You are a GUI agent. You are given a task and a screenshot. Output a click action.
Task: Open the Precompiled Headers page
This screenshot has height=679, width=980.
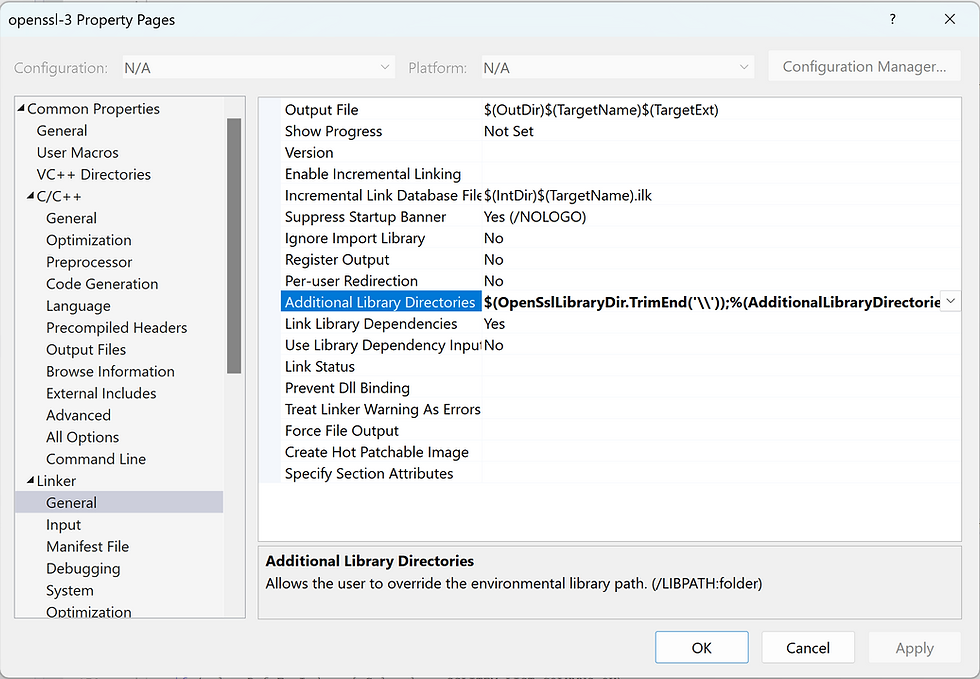click(116, 327)
